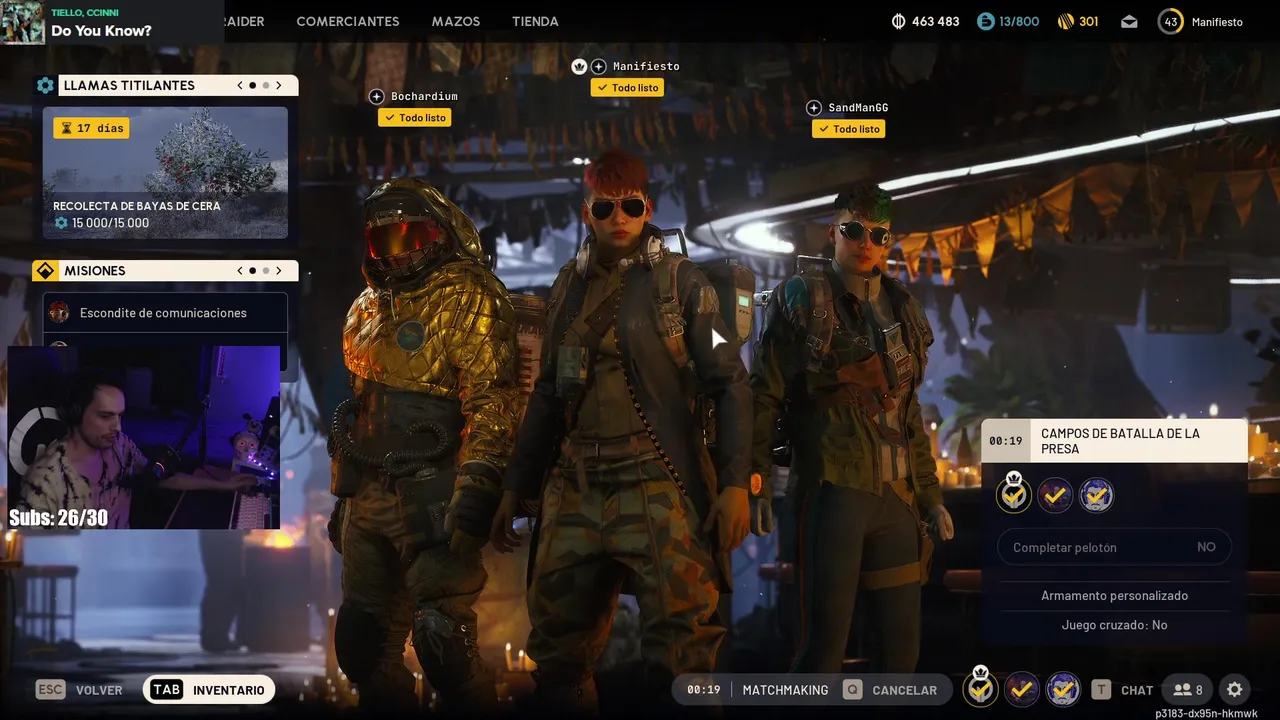
Task: Click the T key icon for chat
Action: click(1101, 690)
